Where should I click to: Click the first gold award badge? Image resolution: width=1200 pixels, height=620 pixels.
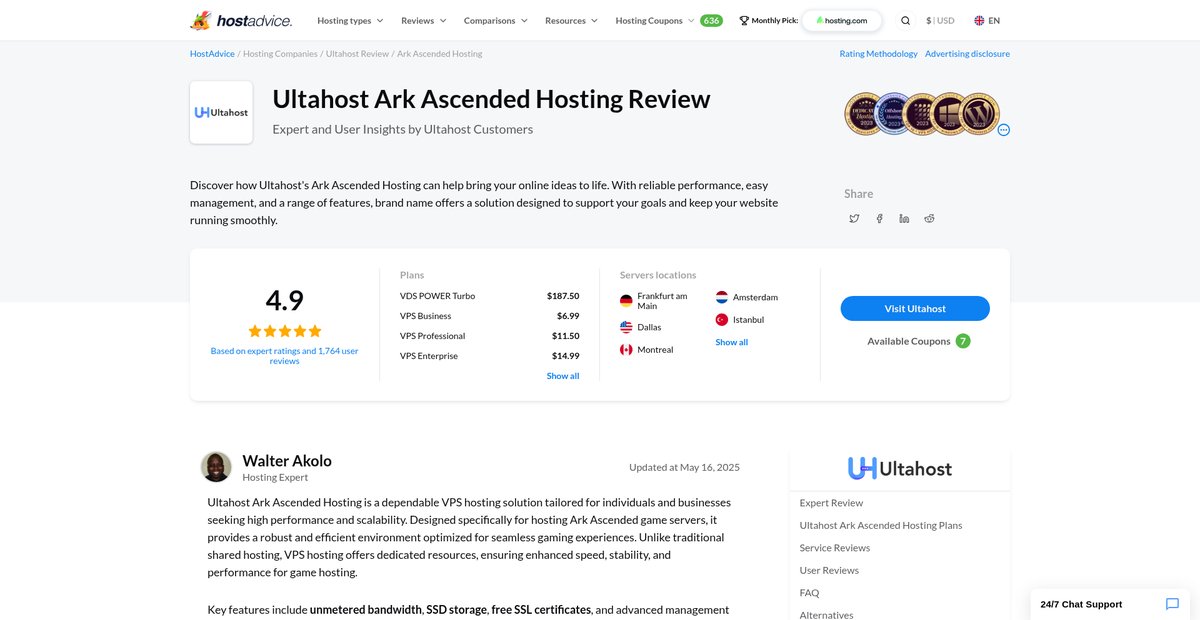pyautogui.click(x=864, y=114)
